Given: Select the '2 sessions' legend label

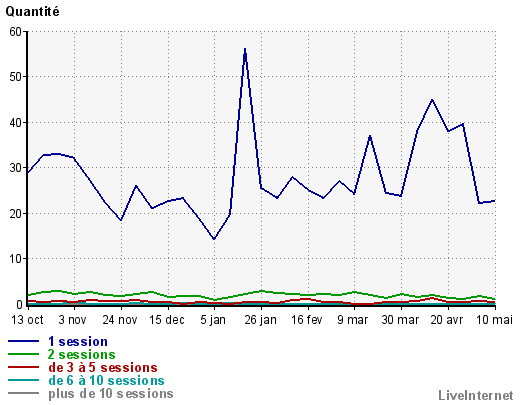Looking at the screenshot, I should click(x=82, y=354).
